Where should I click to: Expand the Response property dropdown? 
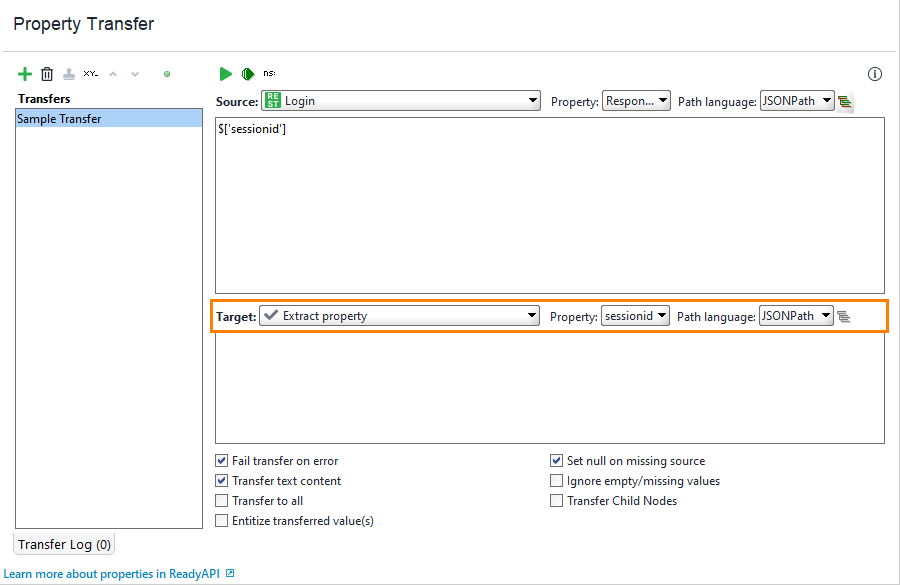pos(636,100)
